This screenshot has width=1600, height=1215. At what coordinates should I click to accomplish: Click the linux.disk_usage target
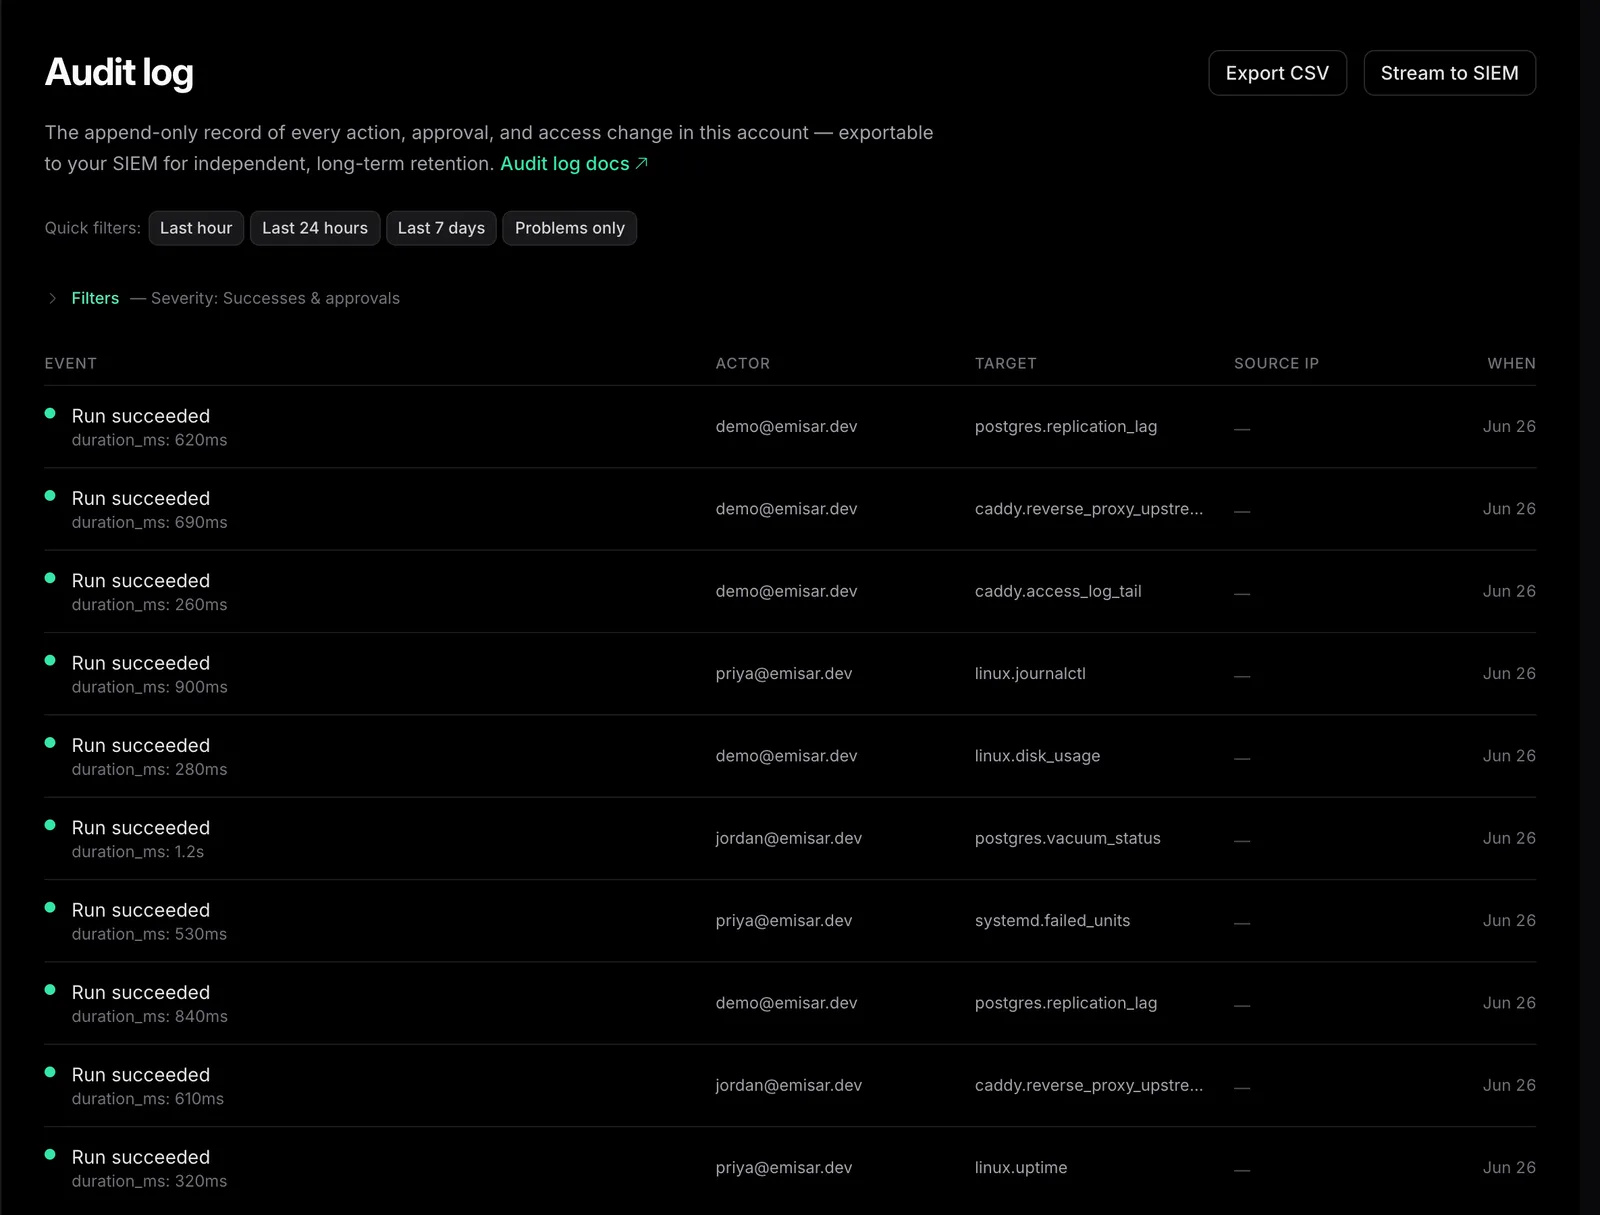(1037, 756)
